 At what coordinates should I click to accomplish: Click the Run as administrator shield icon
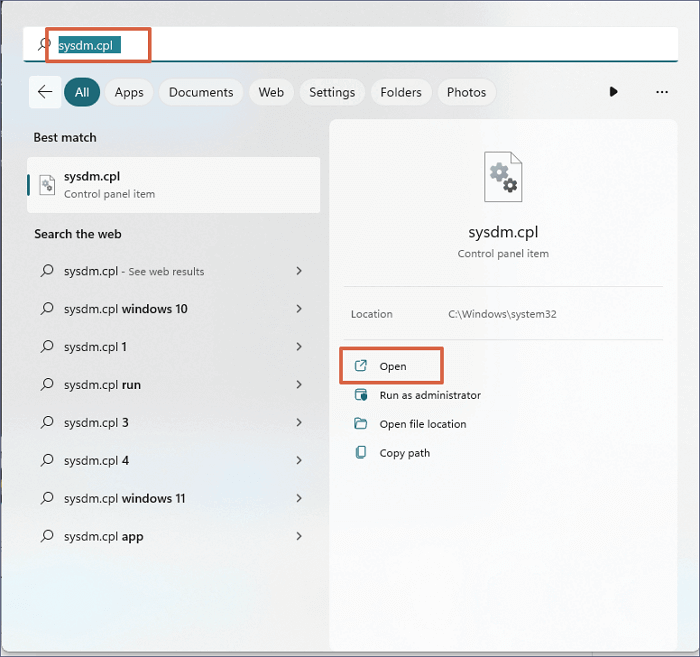(x=360, y=395)
